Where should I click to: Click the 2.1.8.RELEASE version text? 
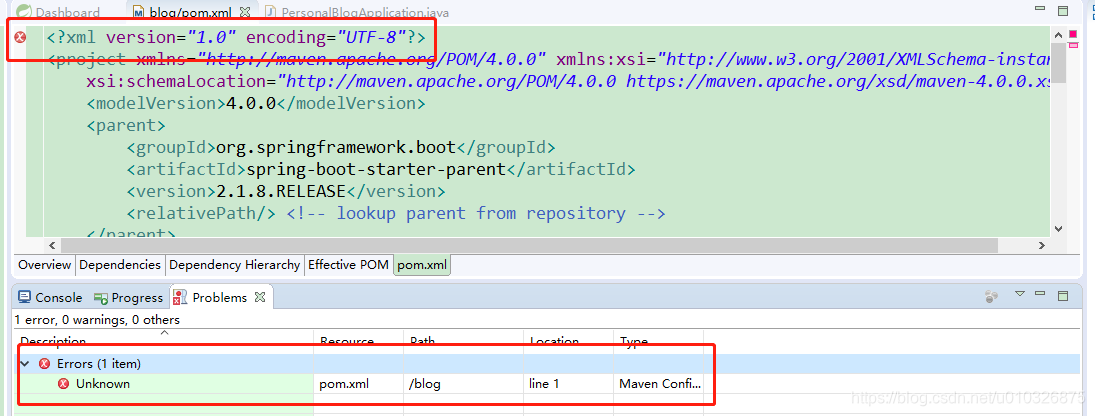tap(281, 191)
